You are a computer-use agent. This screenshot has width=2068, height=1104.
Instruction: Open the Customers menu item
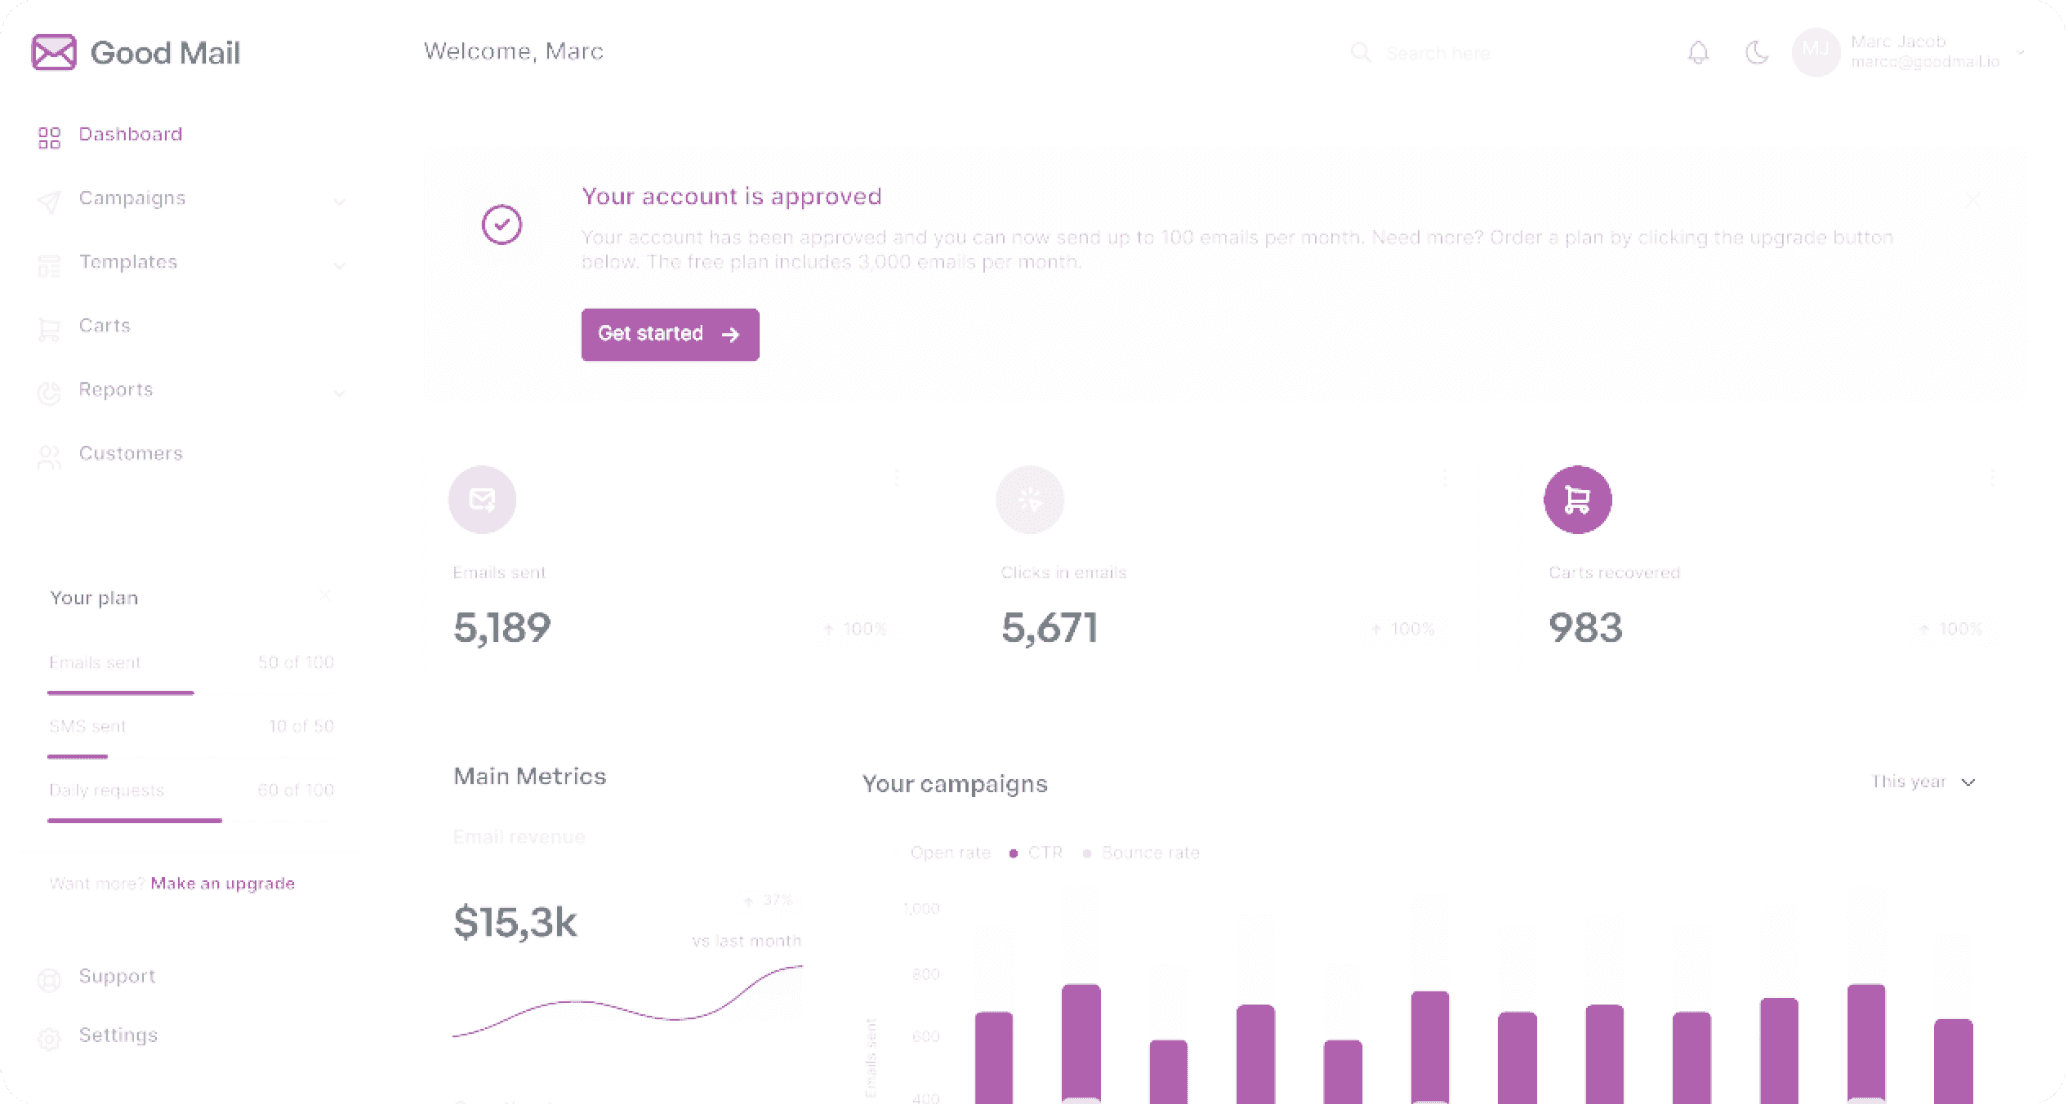130,453
